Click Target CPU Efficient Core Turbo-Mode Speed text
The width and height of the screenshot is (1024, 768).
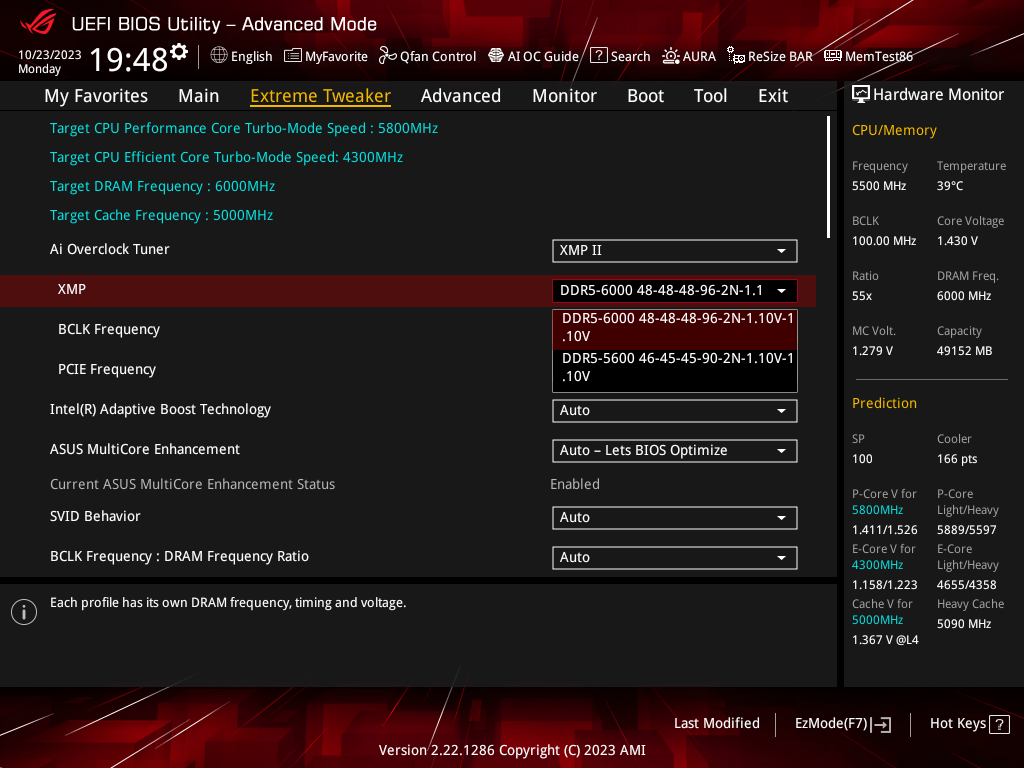[227, 157]
